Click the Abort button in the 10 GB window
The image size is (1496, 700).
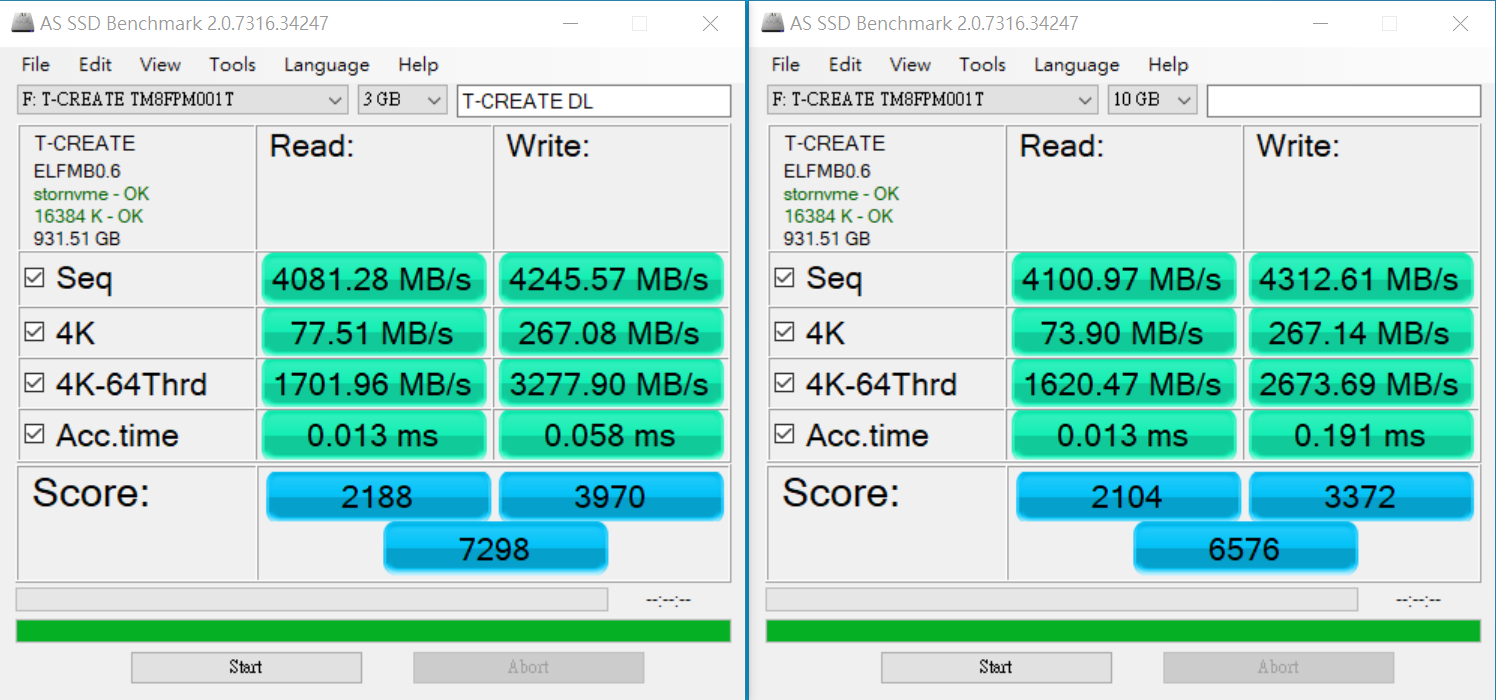(x=1278, y=667)
